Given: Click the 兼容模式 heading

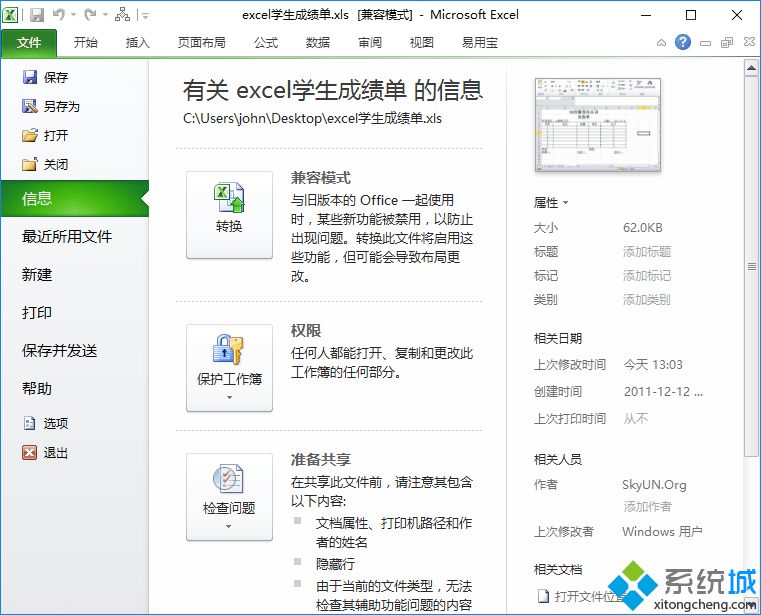Looking at the screenshot, I should pos(320,178).
